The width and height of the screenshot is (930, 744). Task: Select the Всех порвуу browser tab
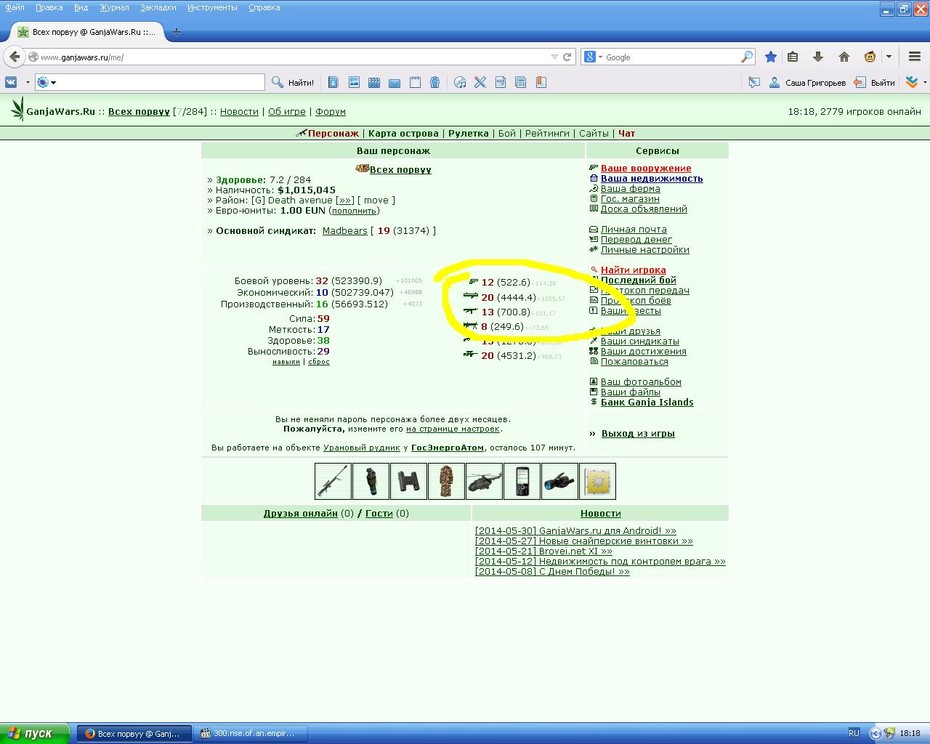(88, 32)
